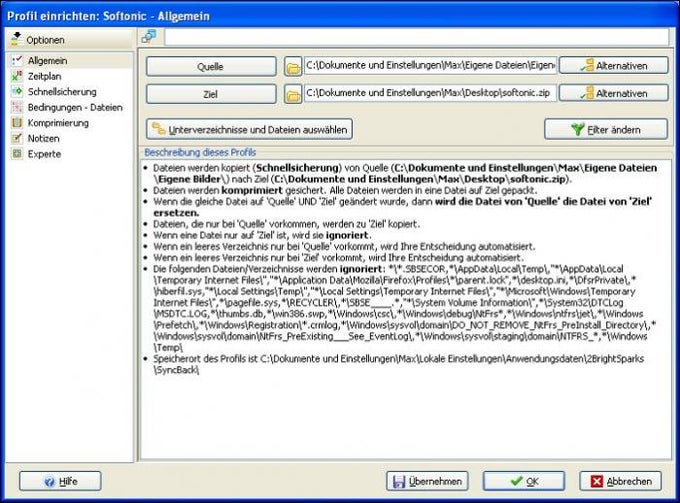Viewport: 680px width, 503px height.
Task: Open the Experte settings page
Action: [44, 154]
